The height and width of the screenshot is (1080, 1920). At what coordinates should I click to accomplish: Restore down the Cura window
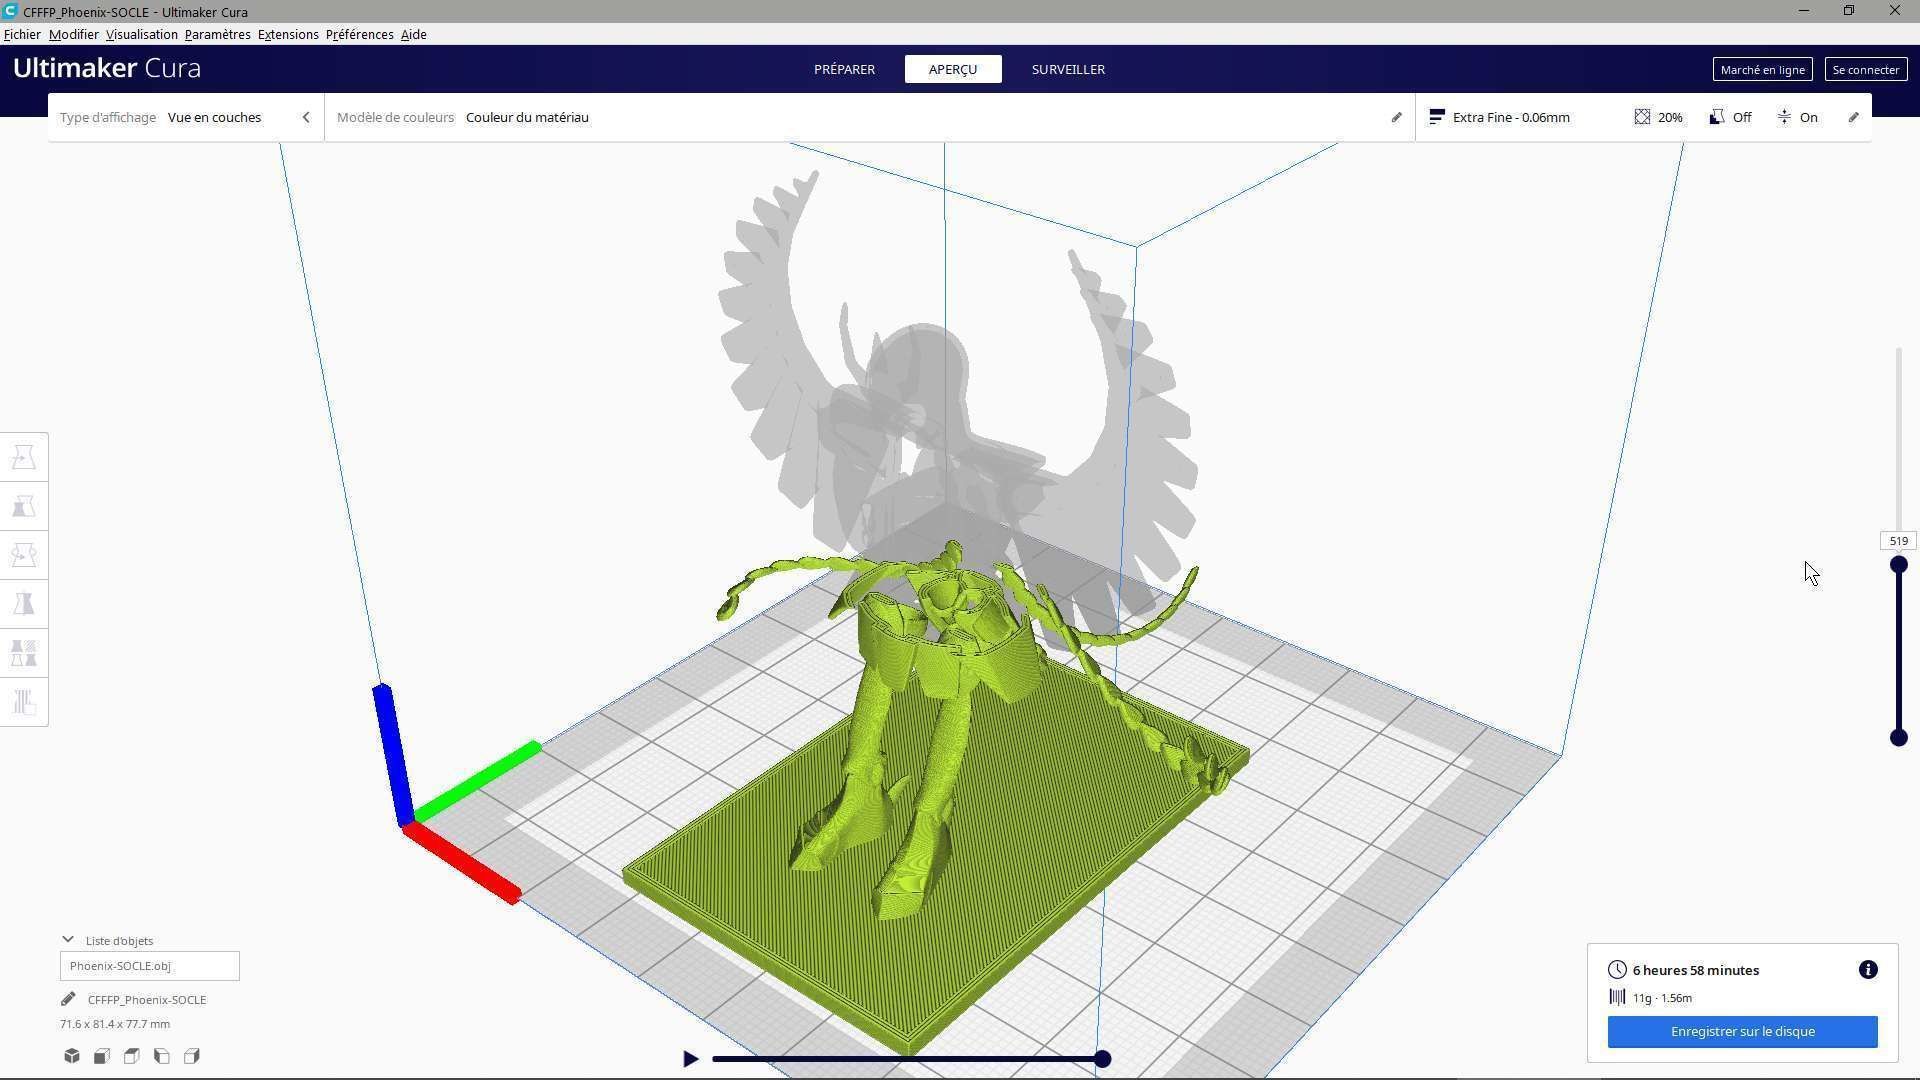1849,11
